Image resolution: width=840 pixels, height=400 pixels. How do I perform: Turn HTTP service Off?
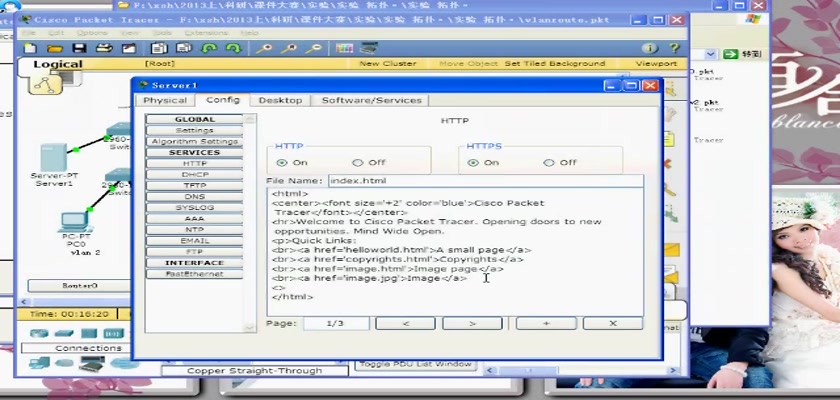357,163
